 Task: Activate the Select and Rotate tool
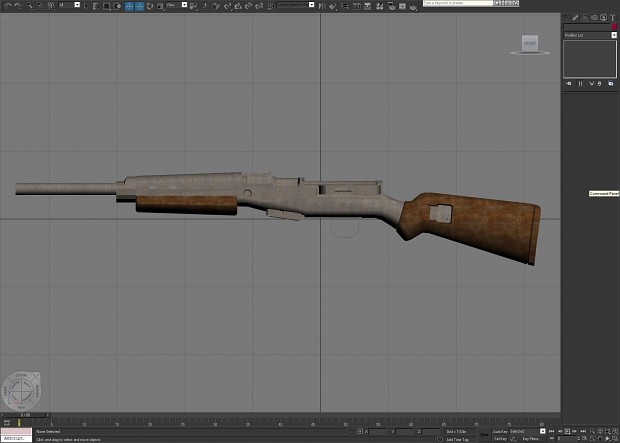(x=149, y=6)
